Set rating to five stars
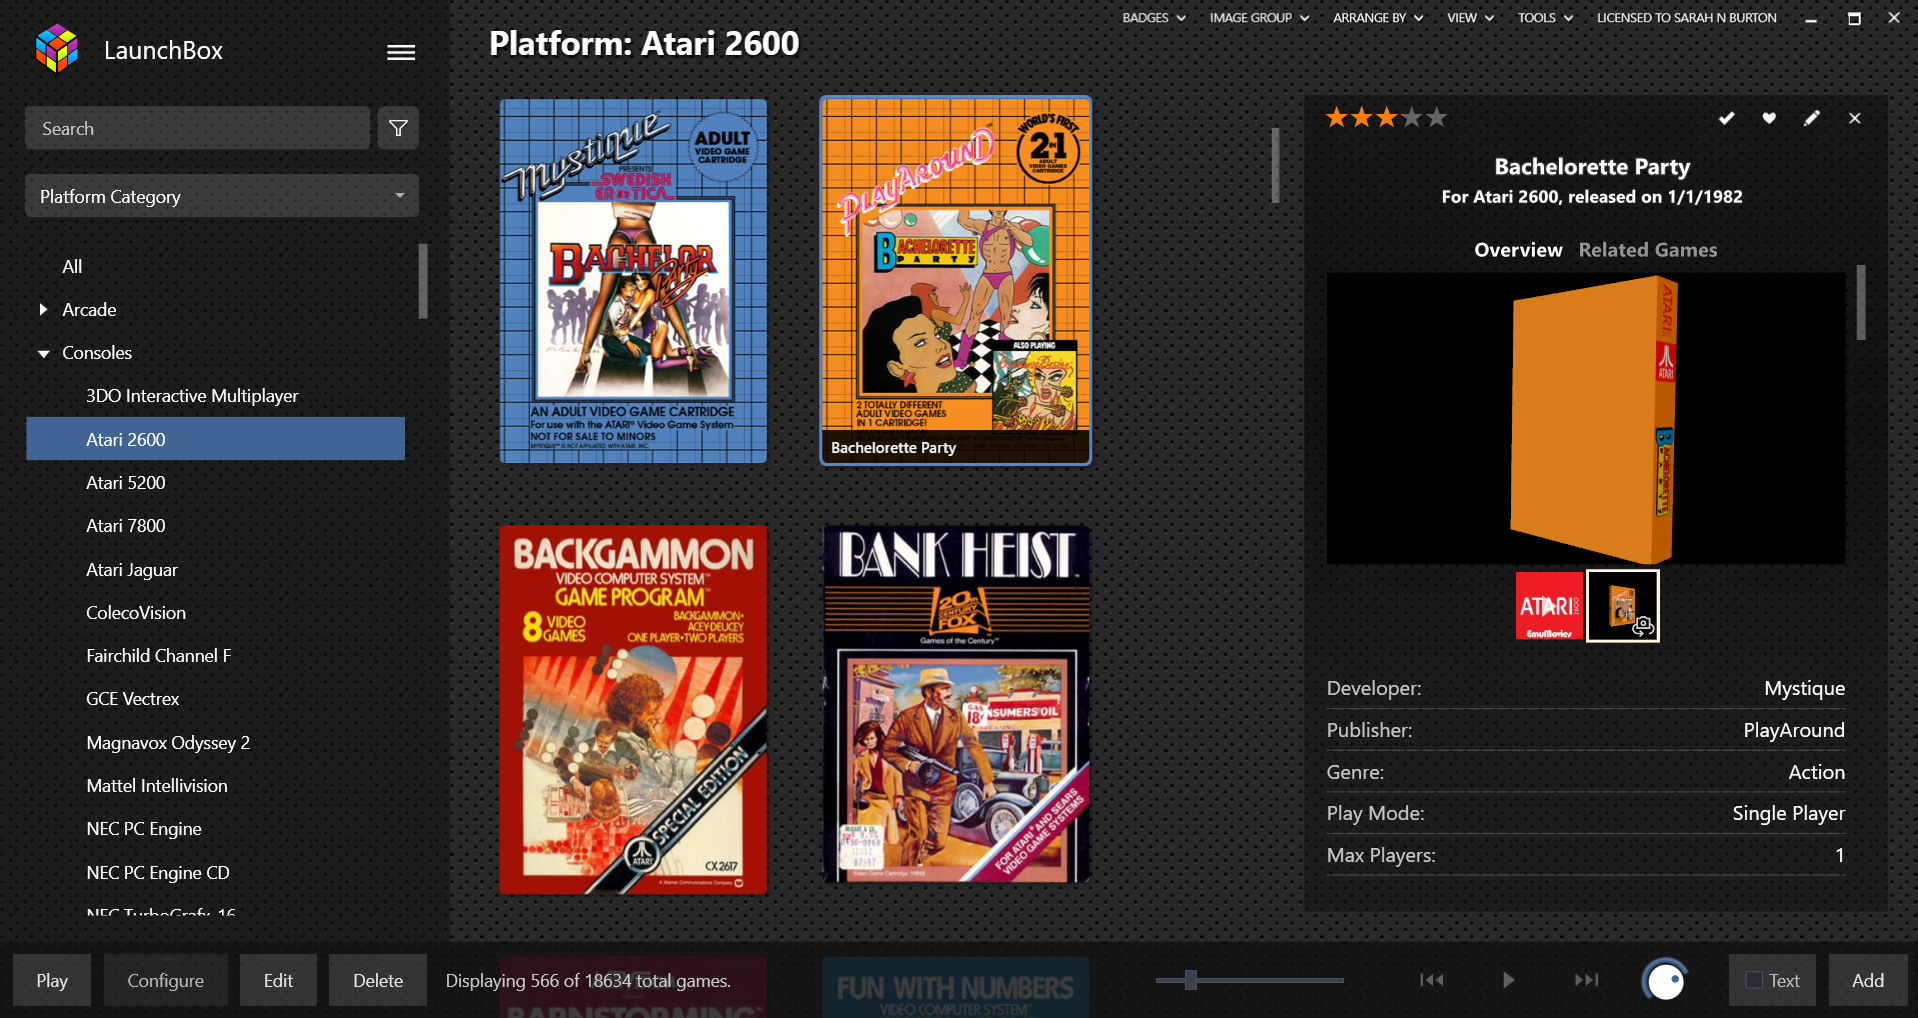This screenshot has height=1018, width=1918. click(x=1437, y=118)
